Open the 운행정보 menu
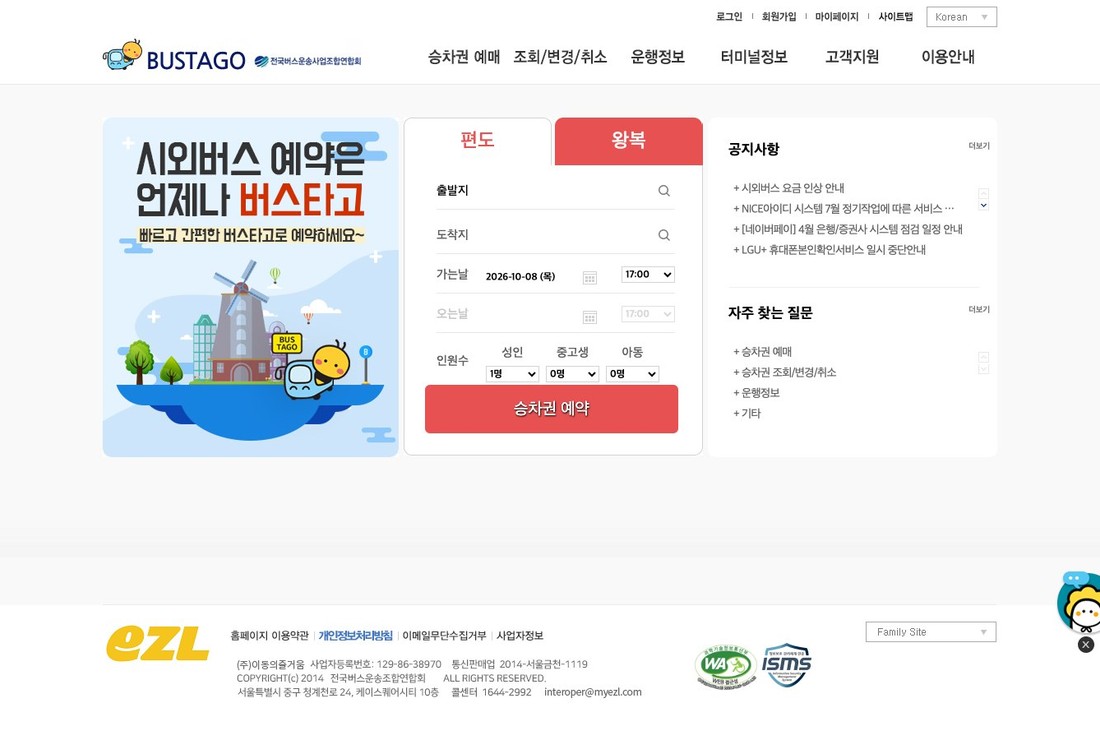 [x=657, y=57]
